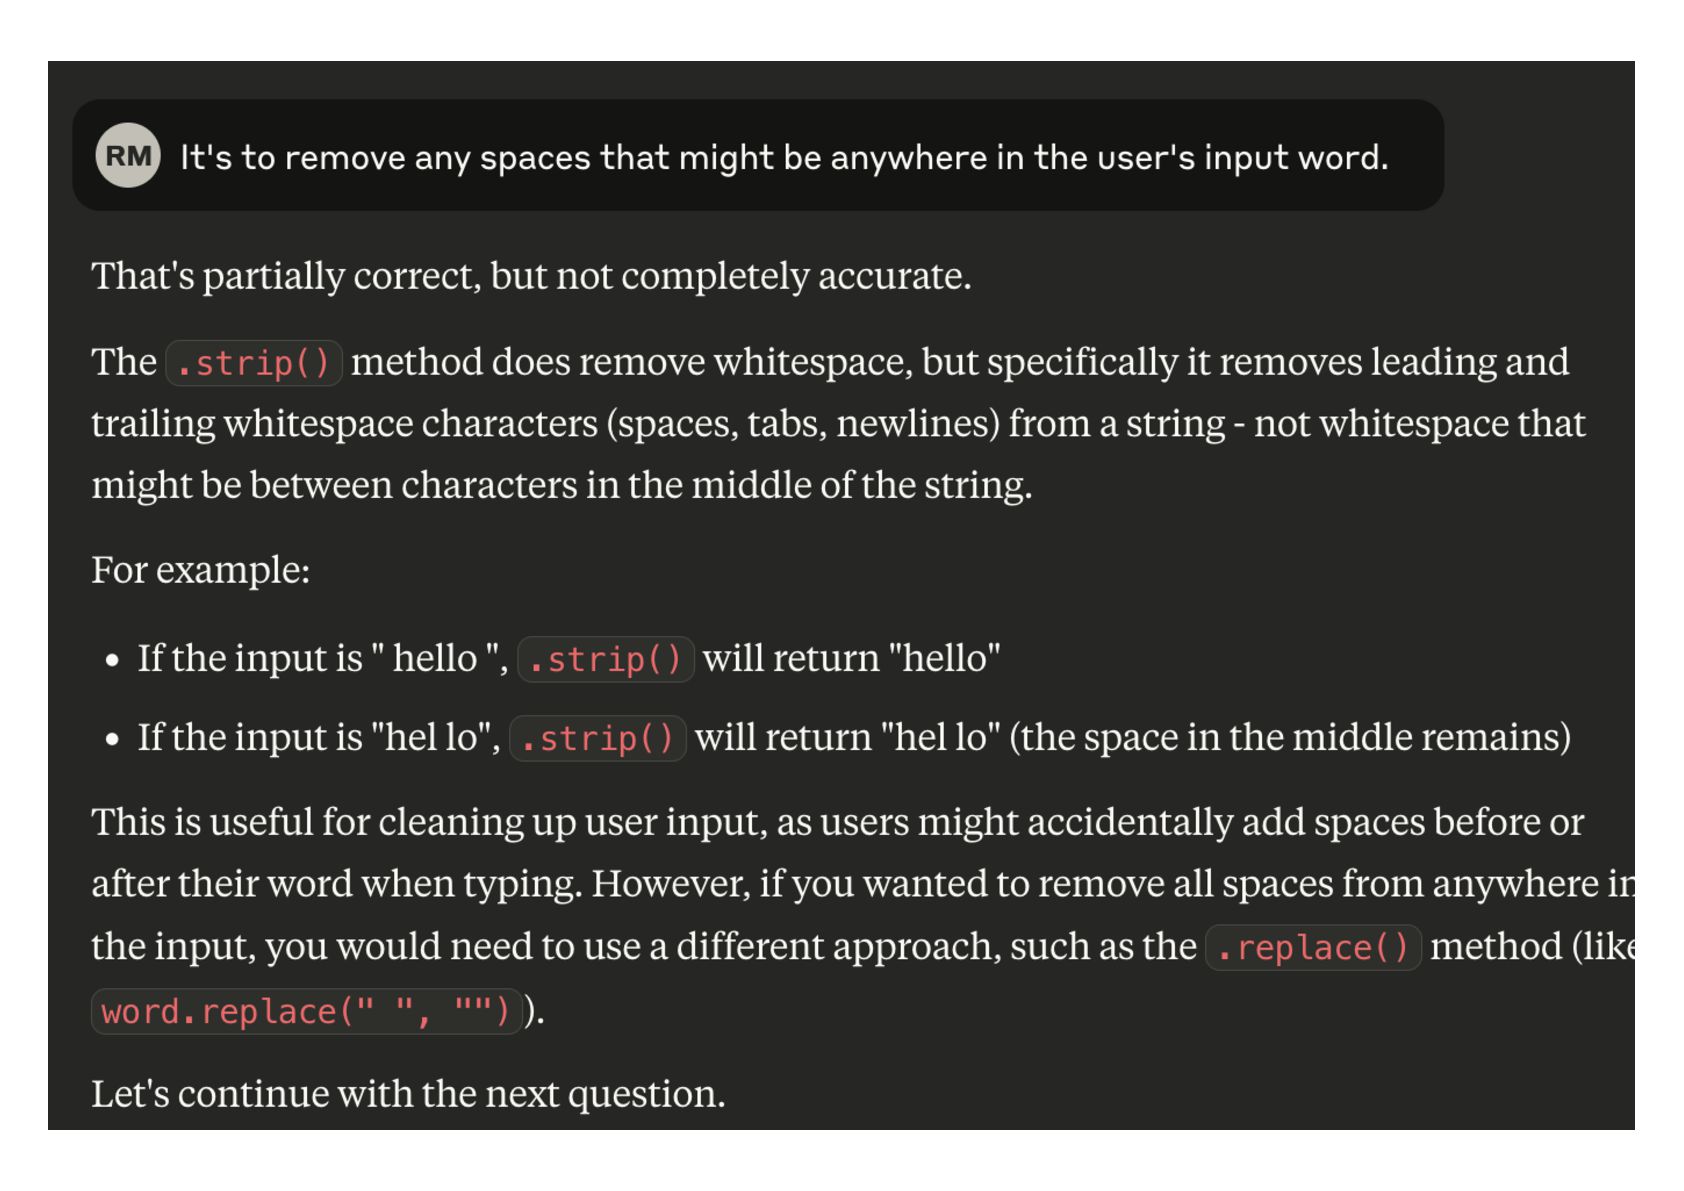Click Let's continue with the next question
The width and height of the screenshot is (1684, 1191).
pyautogui.click(x=408, y=1093)
